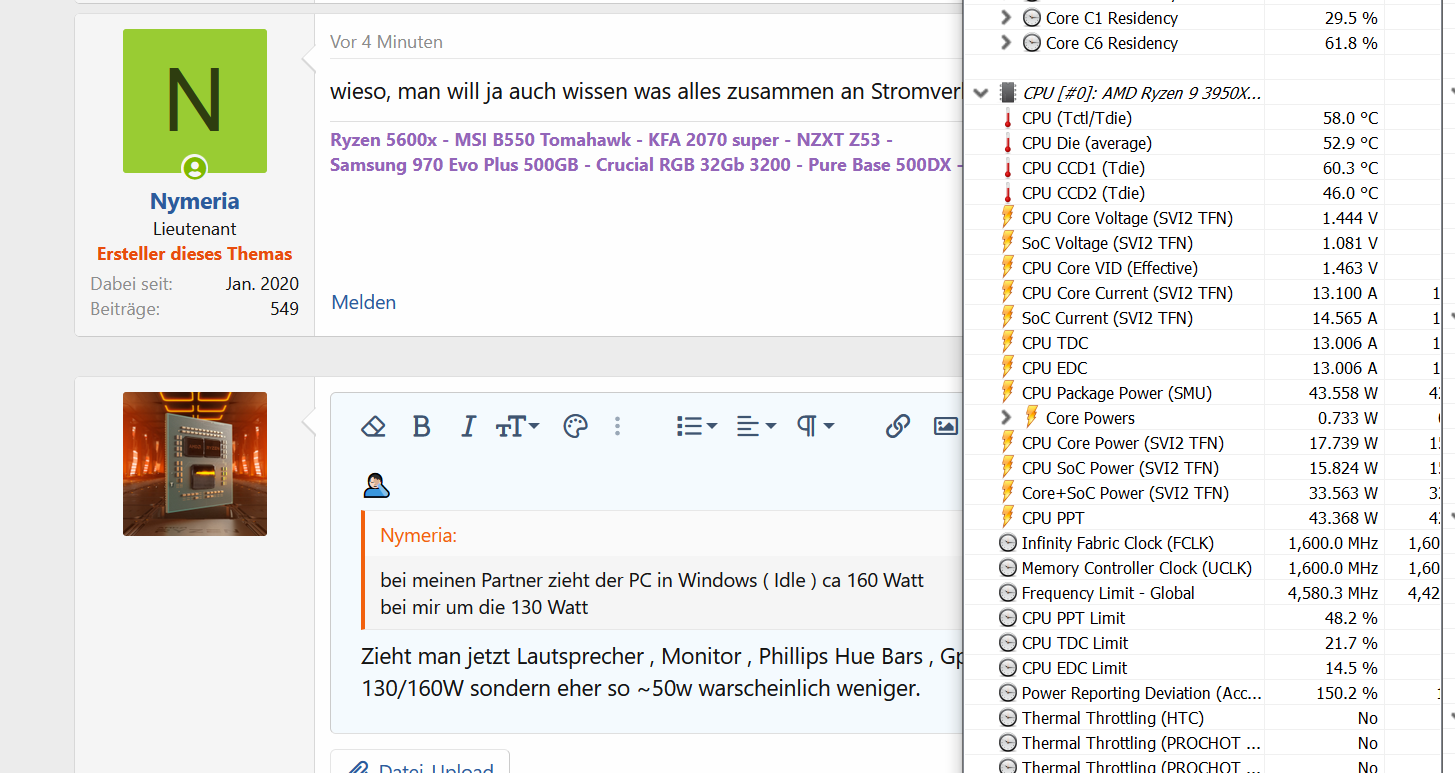Click the insert image icon in editor
This screenshot has width=1455, height=773.
click(946, 427)
